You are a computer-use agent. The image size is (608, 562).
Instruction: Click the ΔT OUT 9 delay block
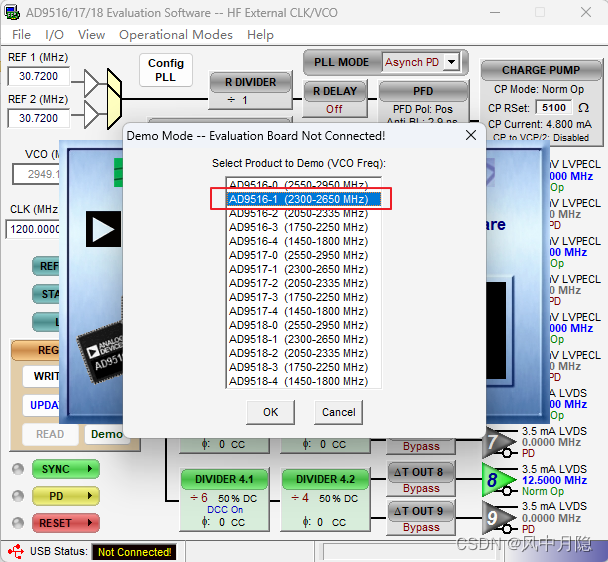(x=421, y=519)
